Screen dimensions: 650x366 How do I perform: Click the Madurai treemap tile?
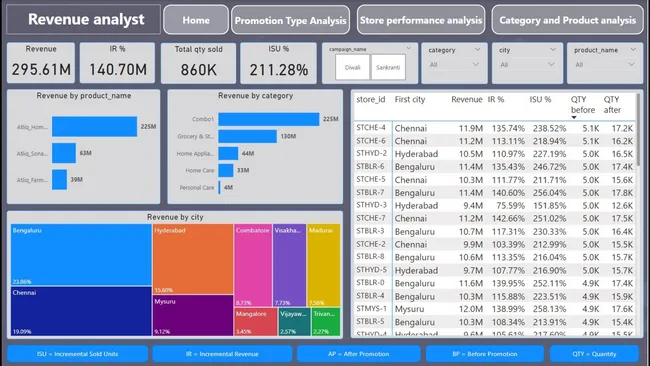[324, 265]
